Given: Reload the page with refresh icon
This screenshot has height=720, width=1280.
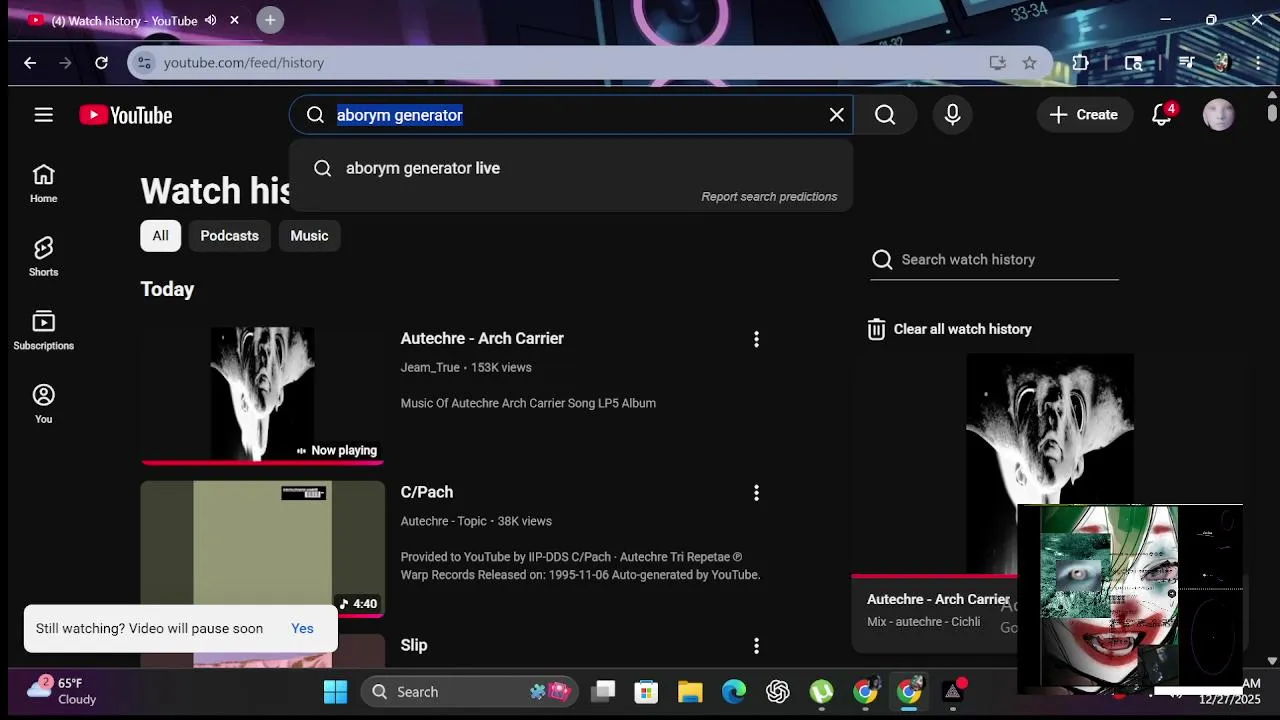Looking at the screenshot, I should click(101, 62).
